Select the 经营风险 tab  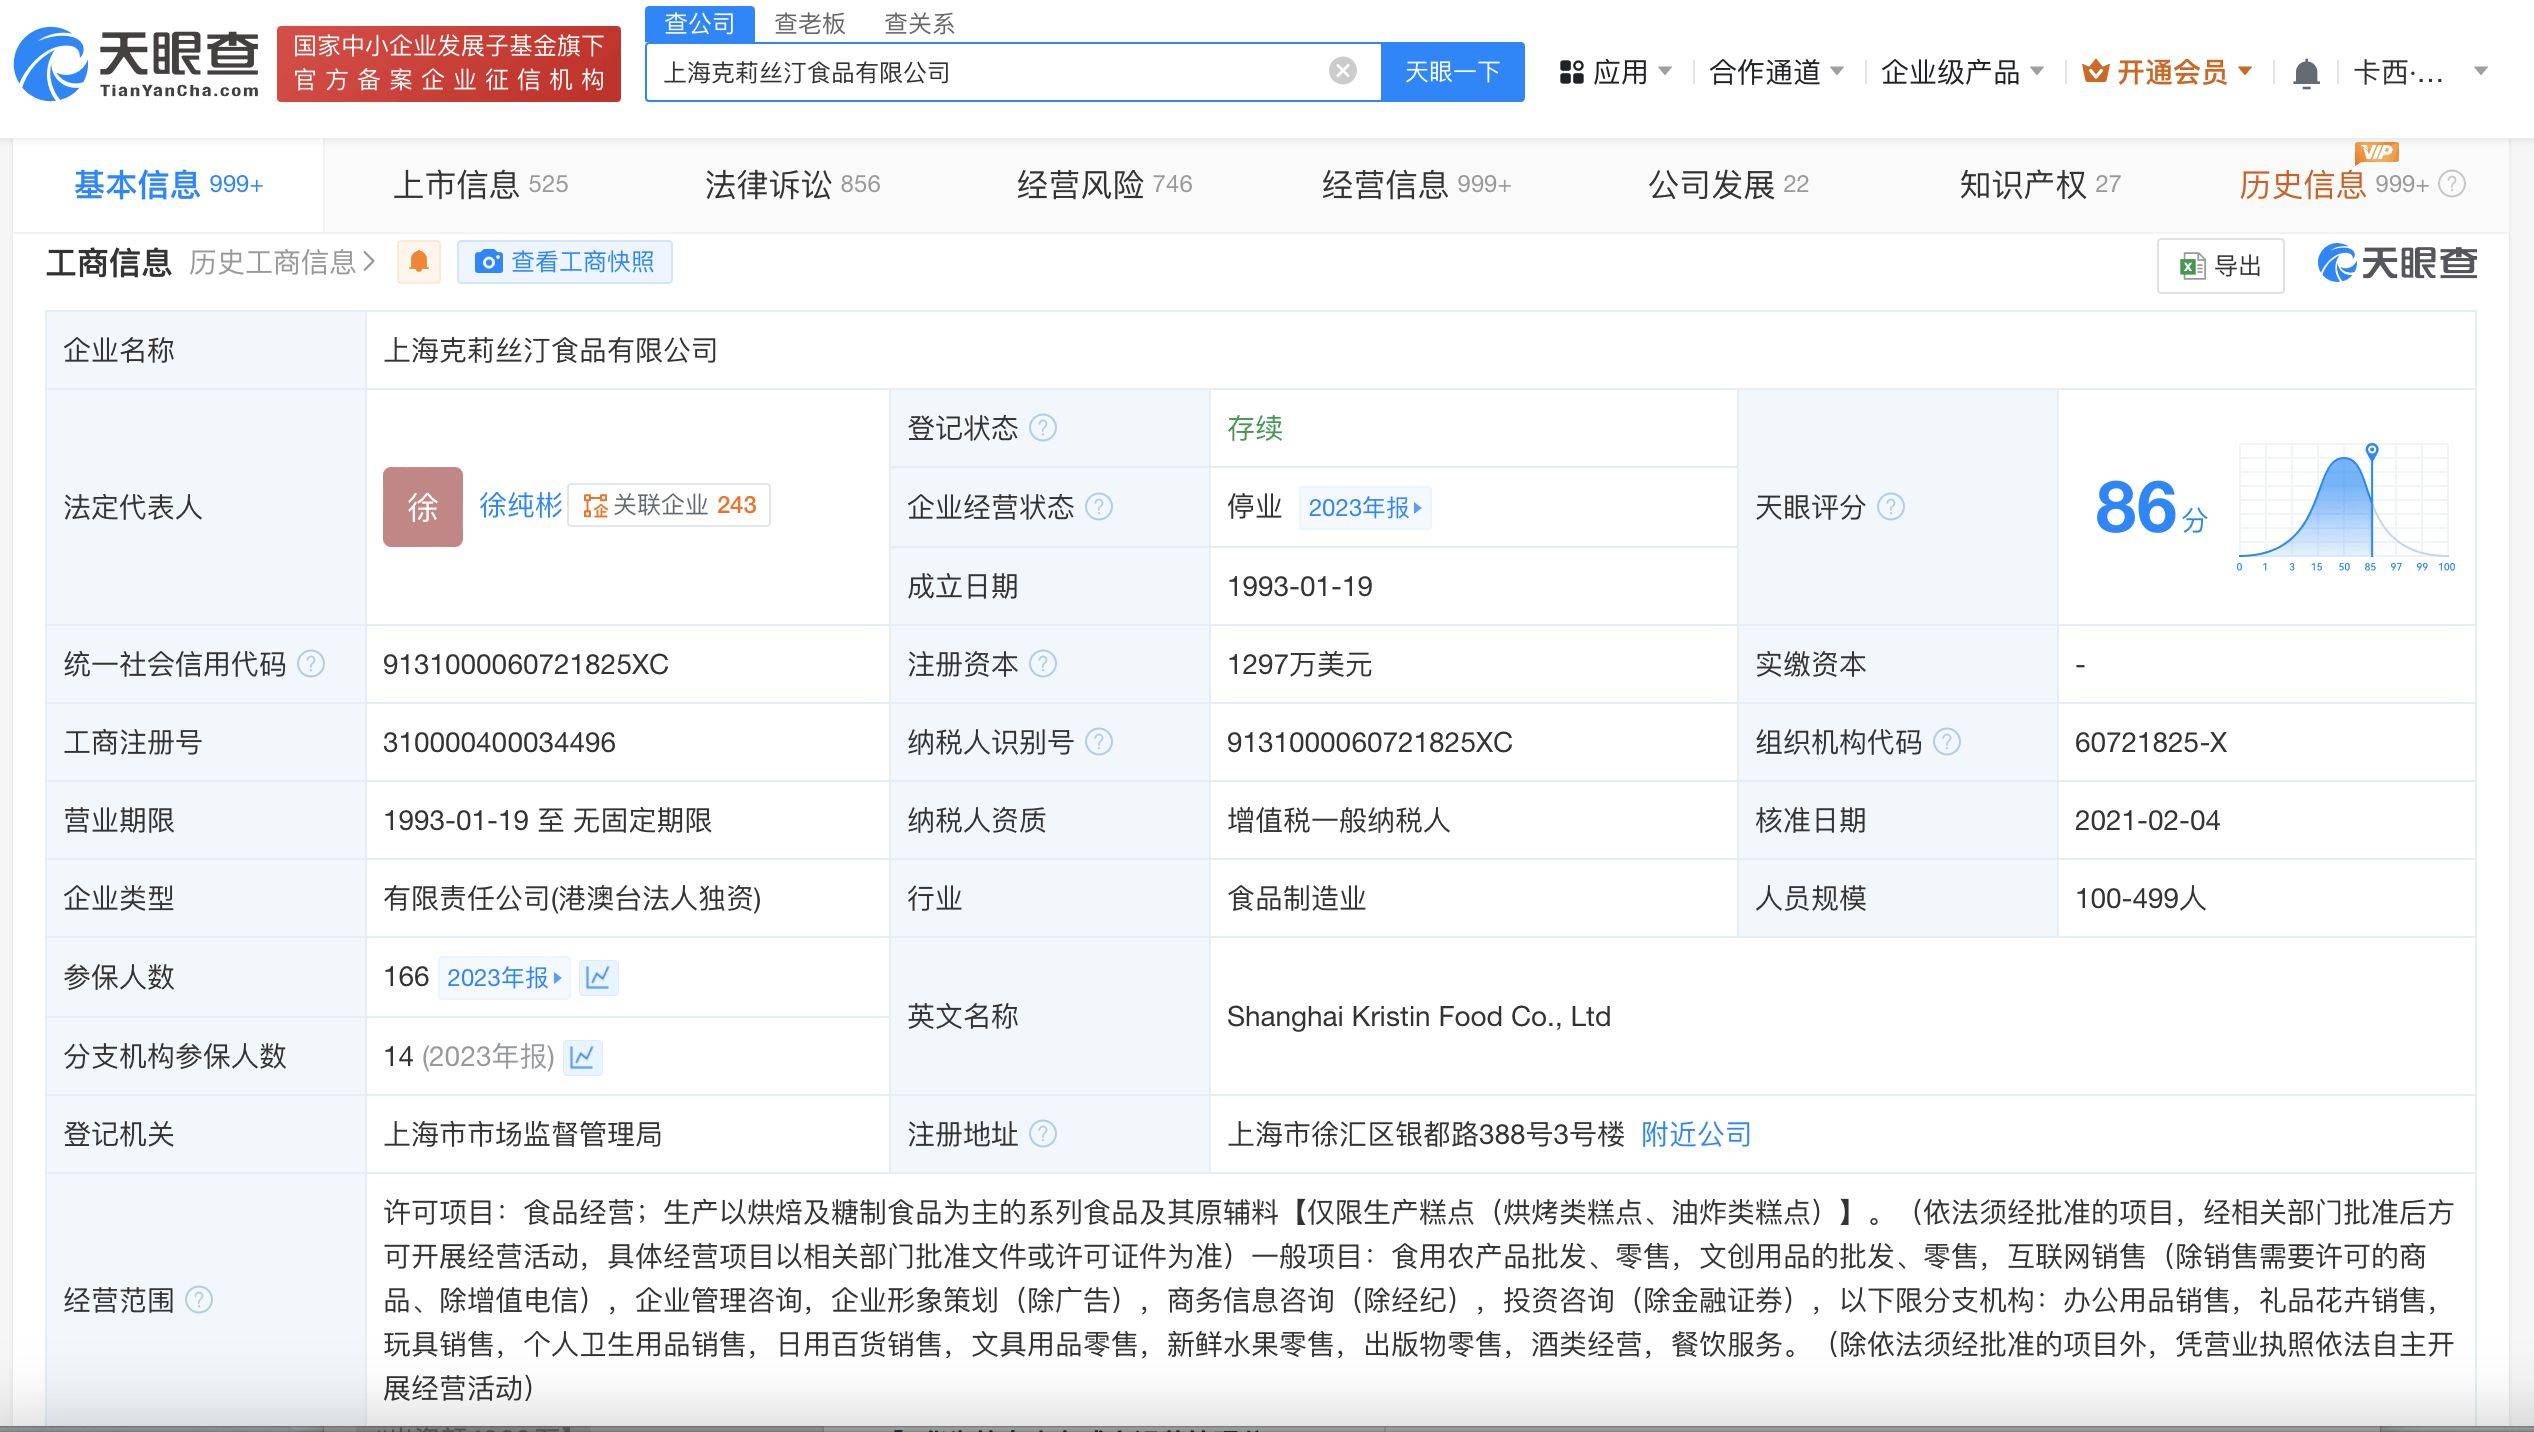(x=1104, y=184)
